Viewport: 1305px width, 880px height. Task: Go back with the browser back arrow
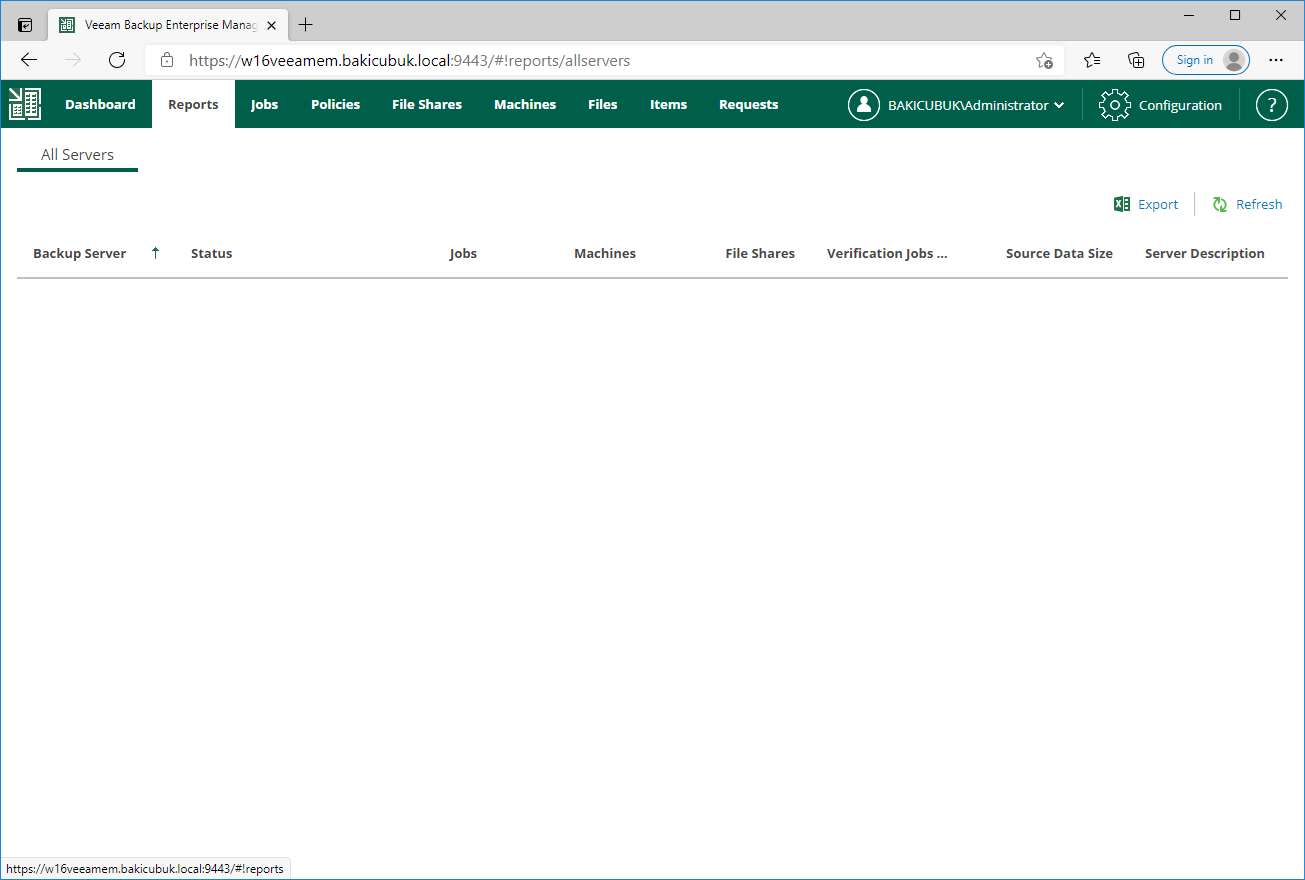29,60
